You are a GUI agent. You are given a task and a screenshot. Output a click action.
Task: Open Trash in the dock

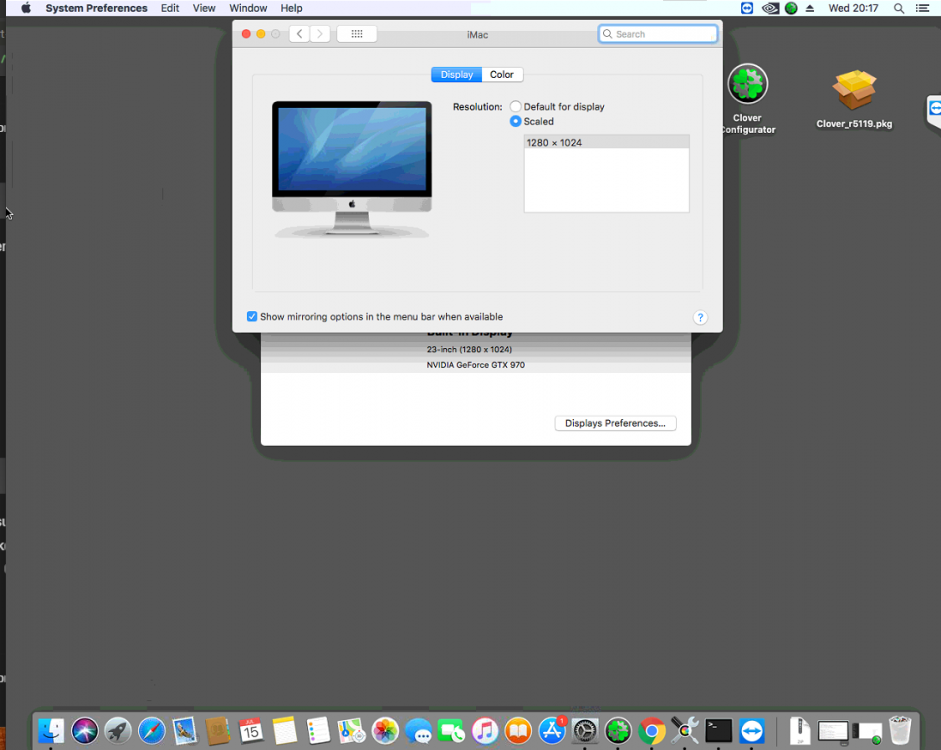(x=900, y=730)
